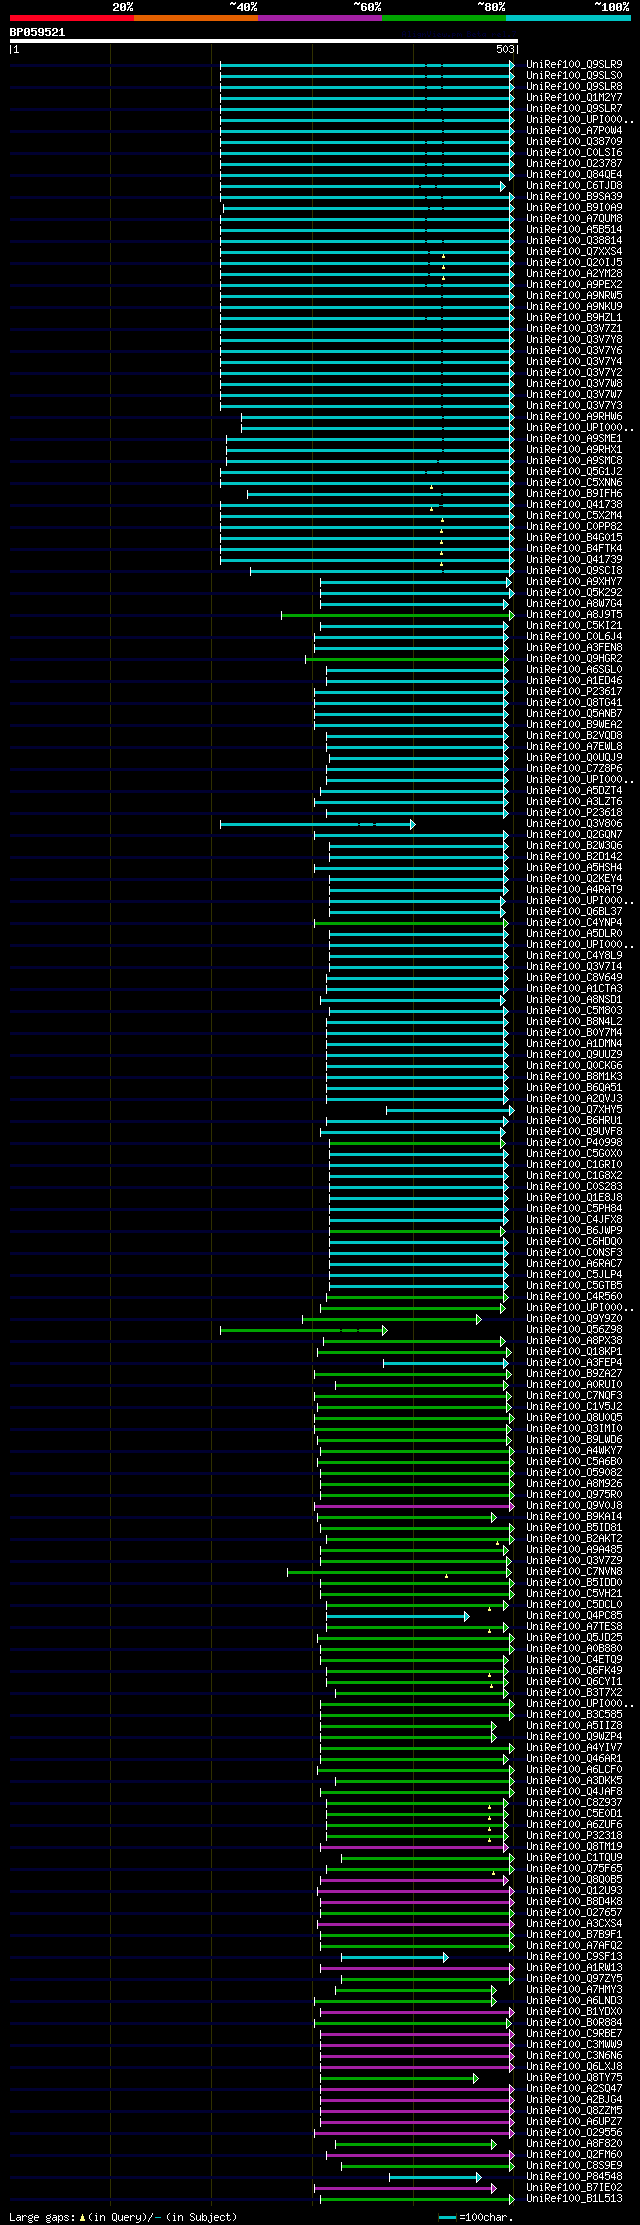
Task: Select the UniRef100_P32318 label
Action: click(x=574, y=1835)
